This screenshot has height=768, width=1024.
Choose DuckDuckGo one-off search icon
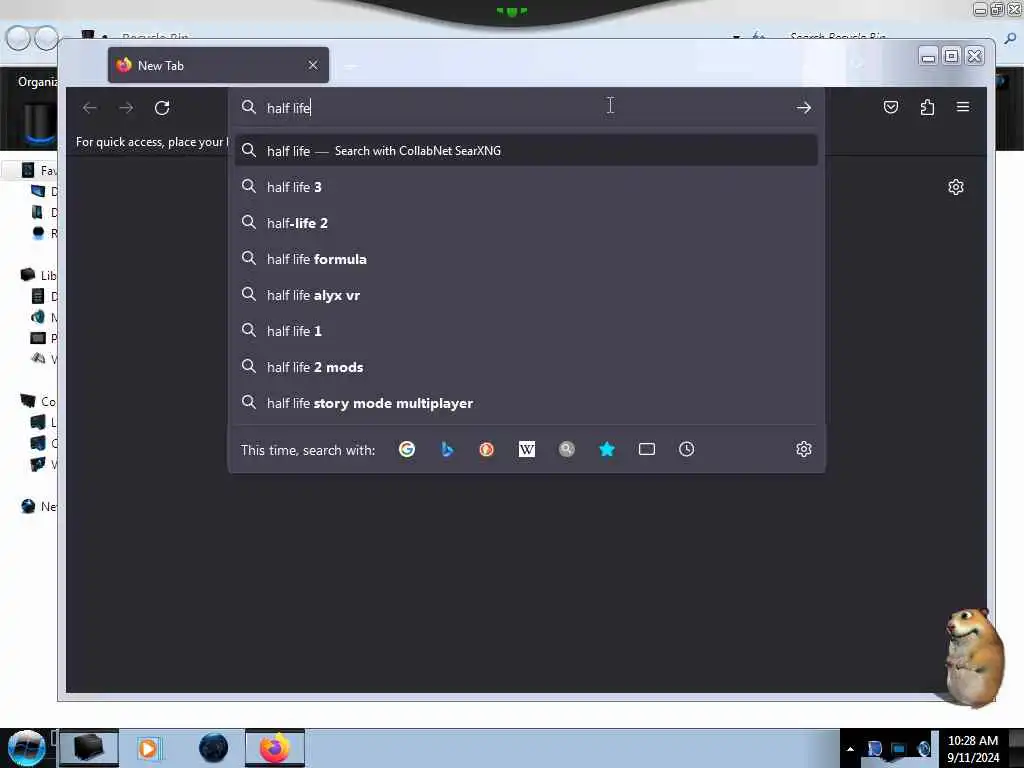(487, 449)
